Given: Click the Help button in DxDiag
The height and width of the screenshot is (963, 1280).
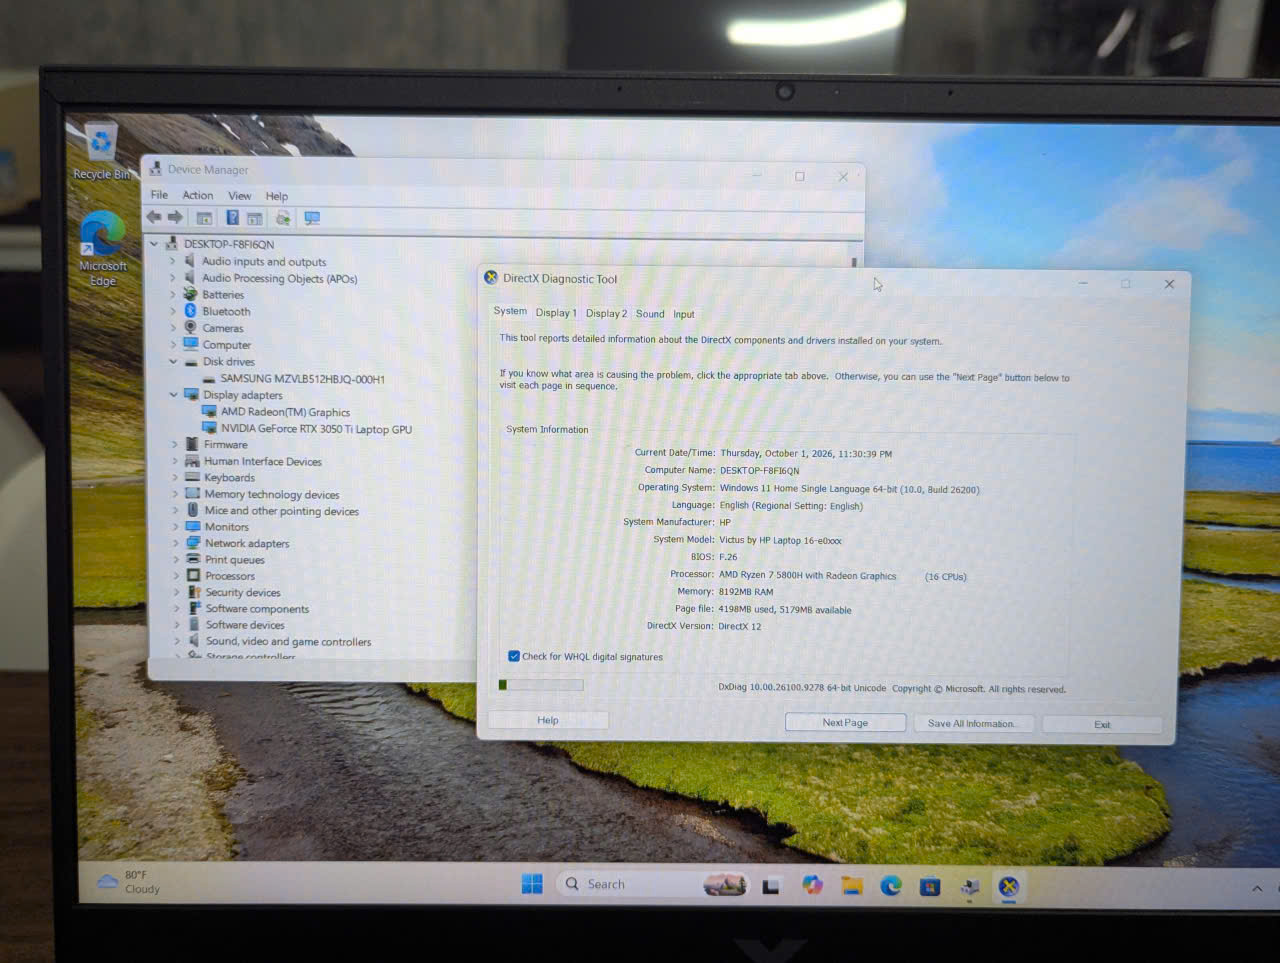Looking at the screenshot, I should pyautogui.click(x=548, y=720).
